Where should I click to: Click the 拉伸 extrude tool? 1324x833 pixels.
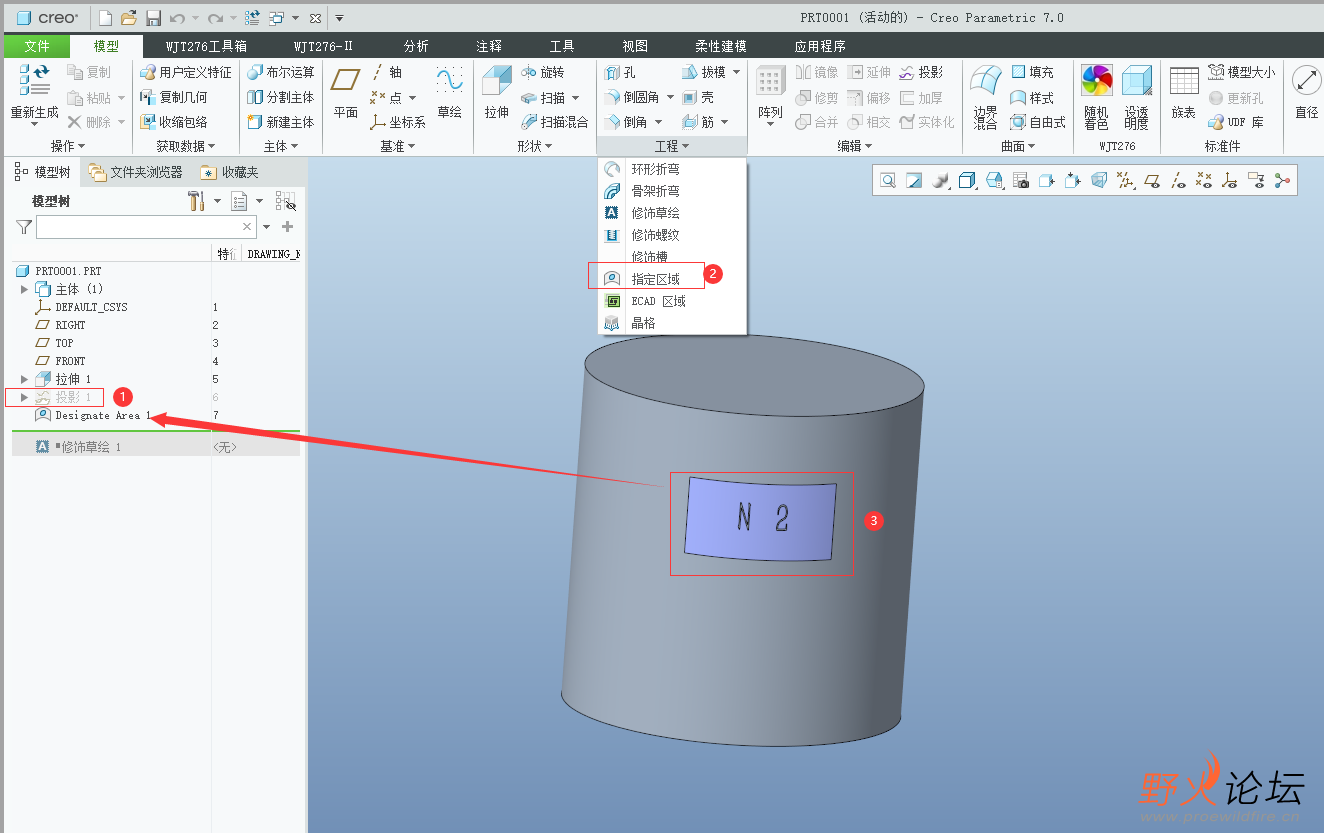coord(497,93)
